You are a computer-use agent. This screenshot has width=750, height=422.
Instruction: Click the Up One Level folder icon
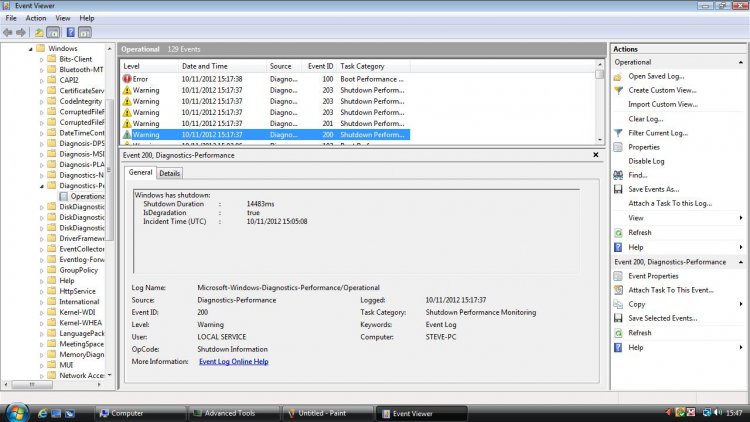pos(39,33)
